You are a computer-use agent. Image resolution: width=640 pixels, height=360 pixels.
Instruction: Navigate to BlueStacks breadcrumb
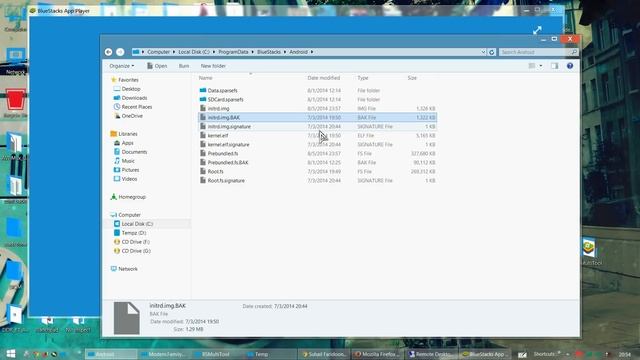pyautogui.click(x=269, y=52)
